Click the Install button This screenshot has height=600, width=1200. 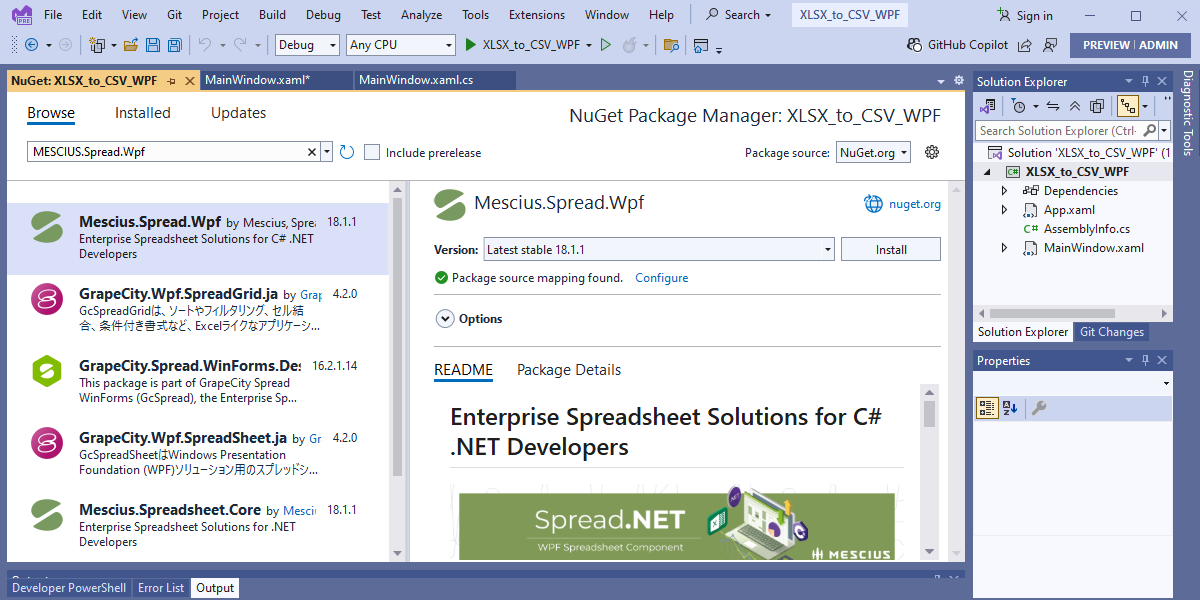891,249
